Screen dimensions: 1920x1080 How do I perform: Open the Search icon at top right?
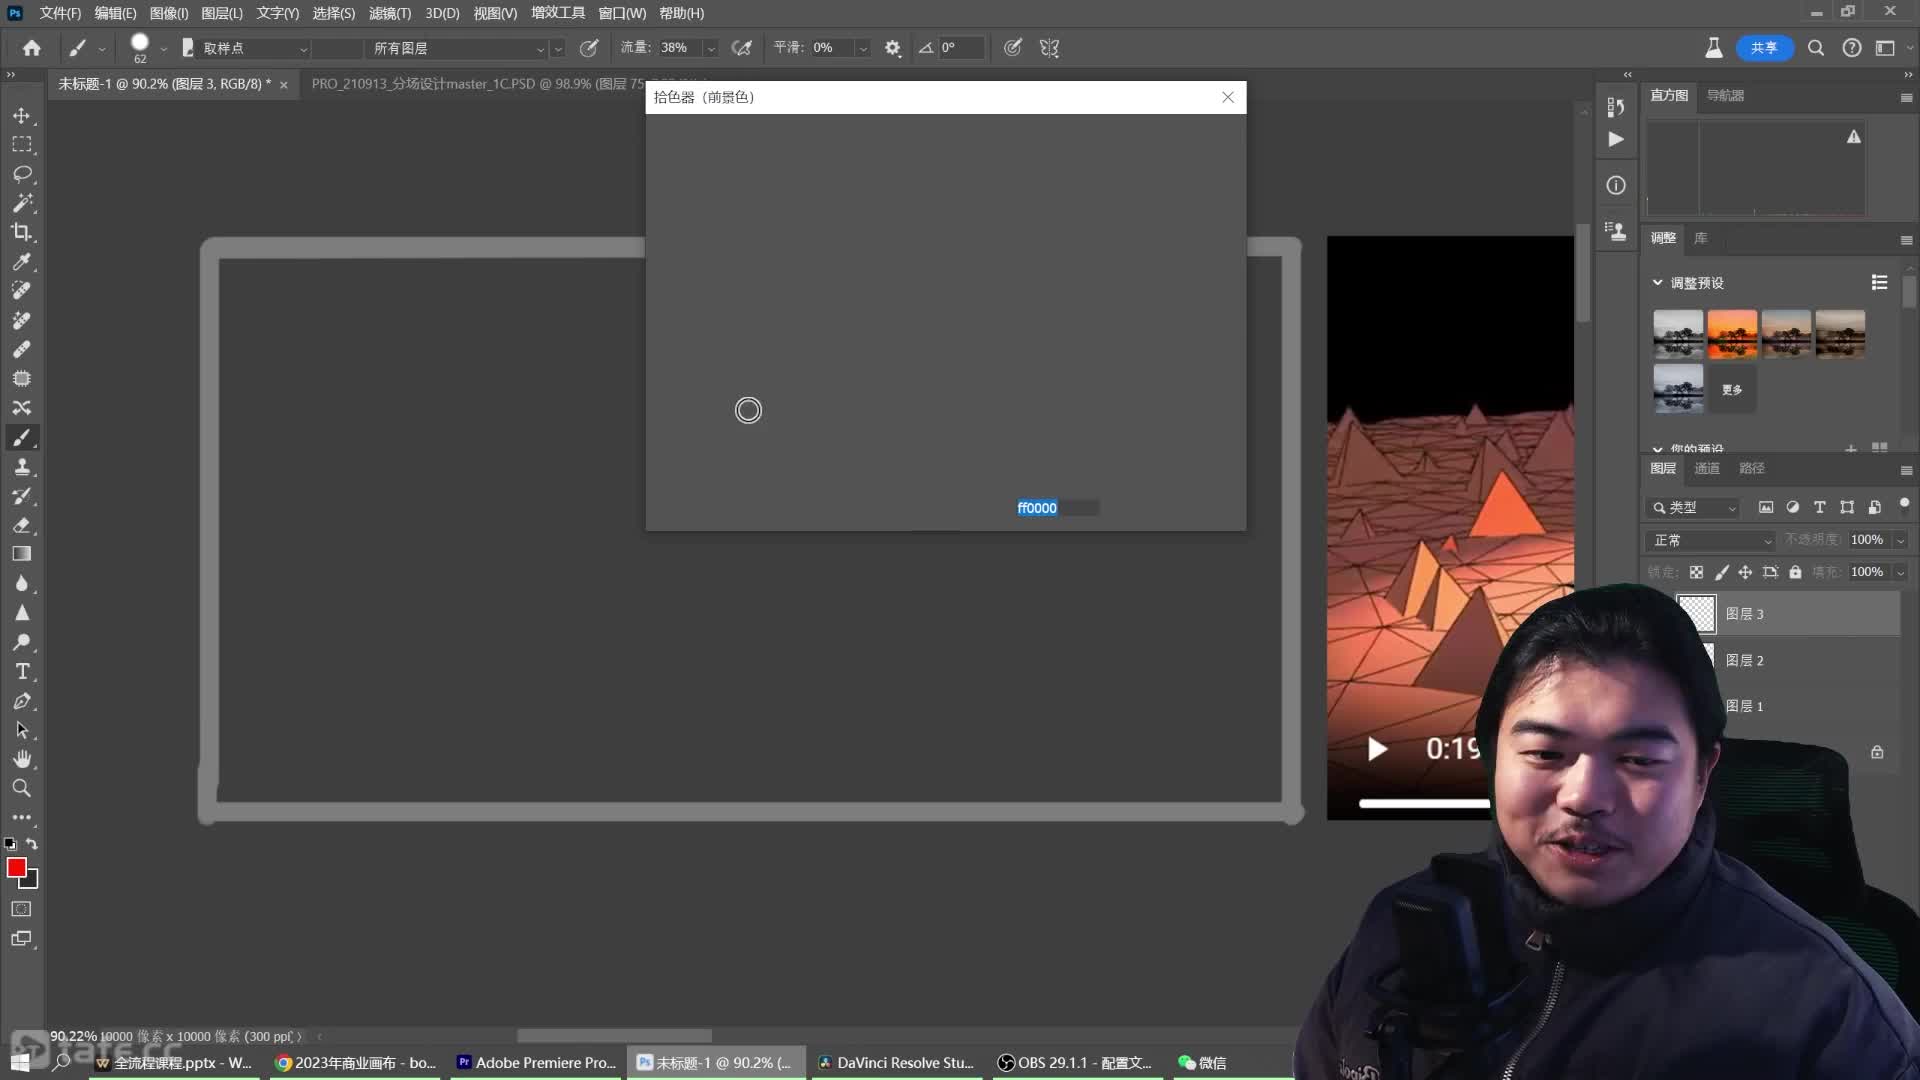1816,48
